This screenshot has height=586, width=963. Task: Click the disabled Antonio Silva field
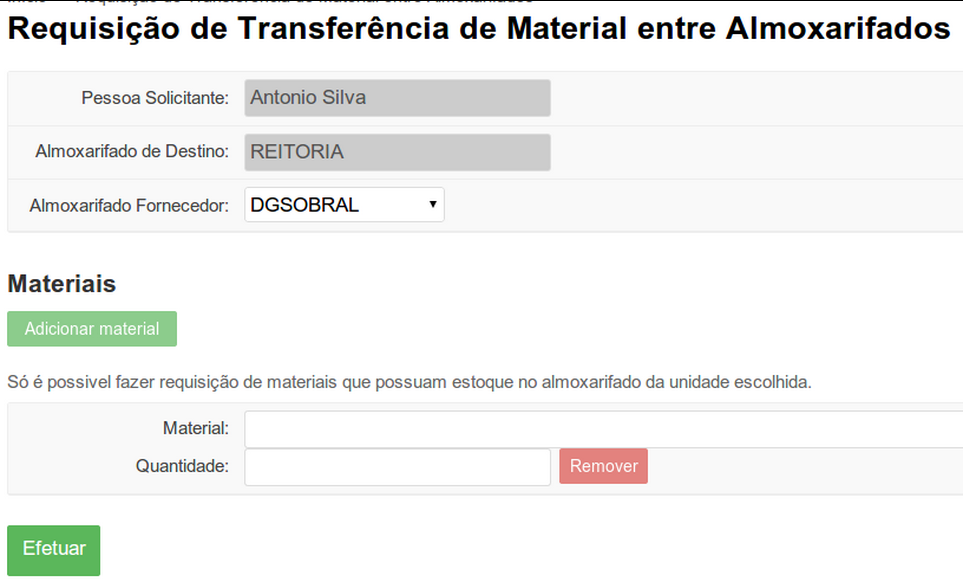pos(397,98)
